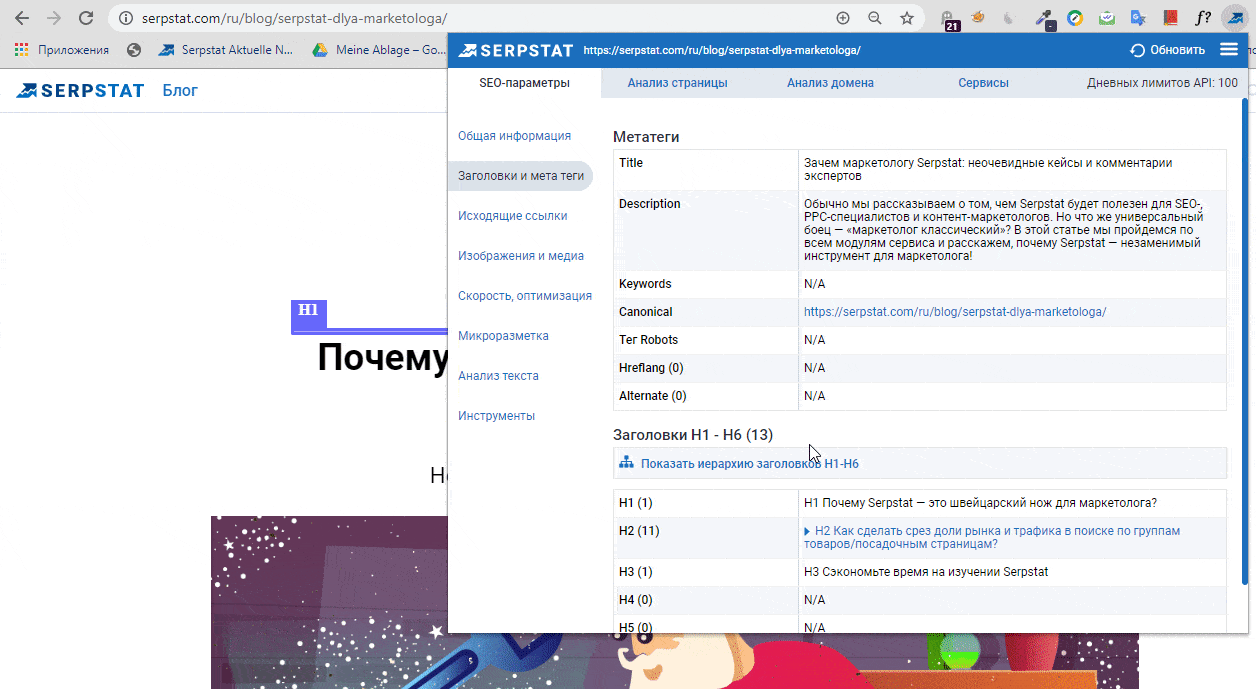
Task: Open the red notebook extension icon
Action: click(x=1170, y=18)
